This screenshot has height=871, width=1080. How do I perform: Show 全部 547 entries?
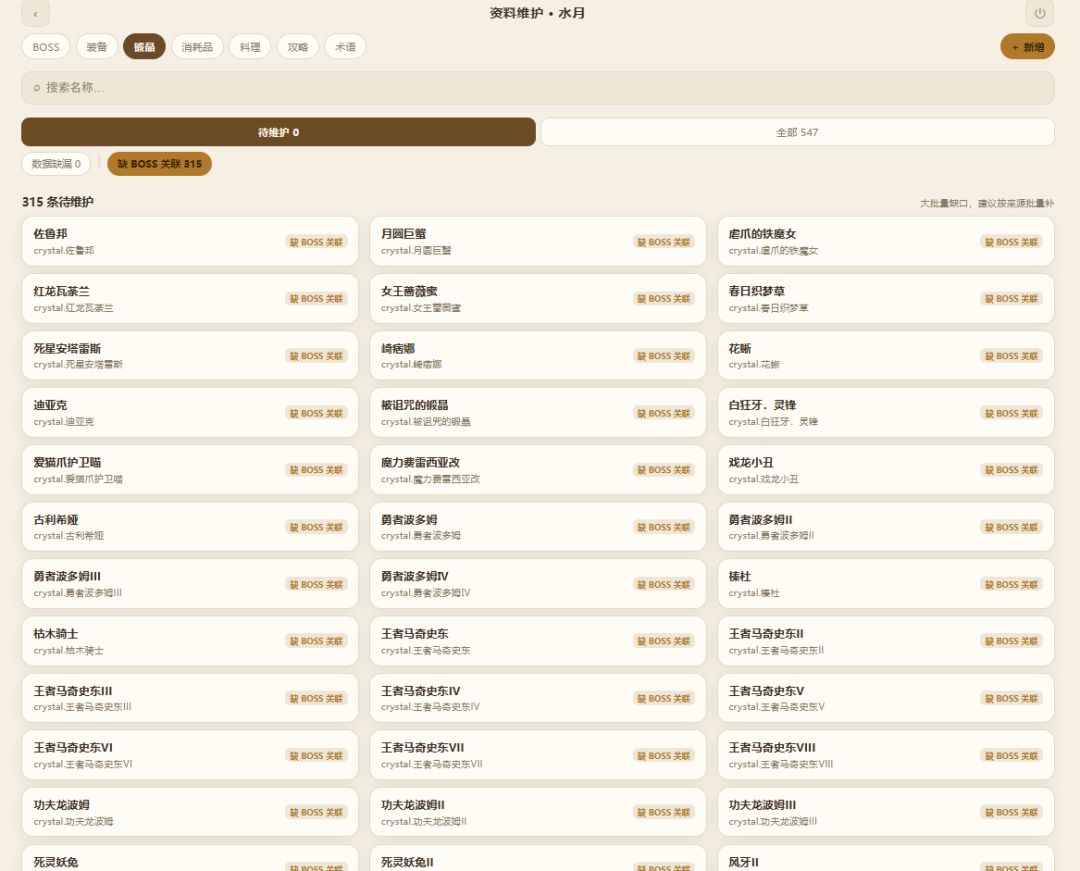pos(797,132)
